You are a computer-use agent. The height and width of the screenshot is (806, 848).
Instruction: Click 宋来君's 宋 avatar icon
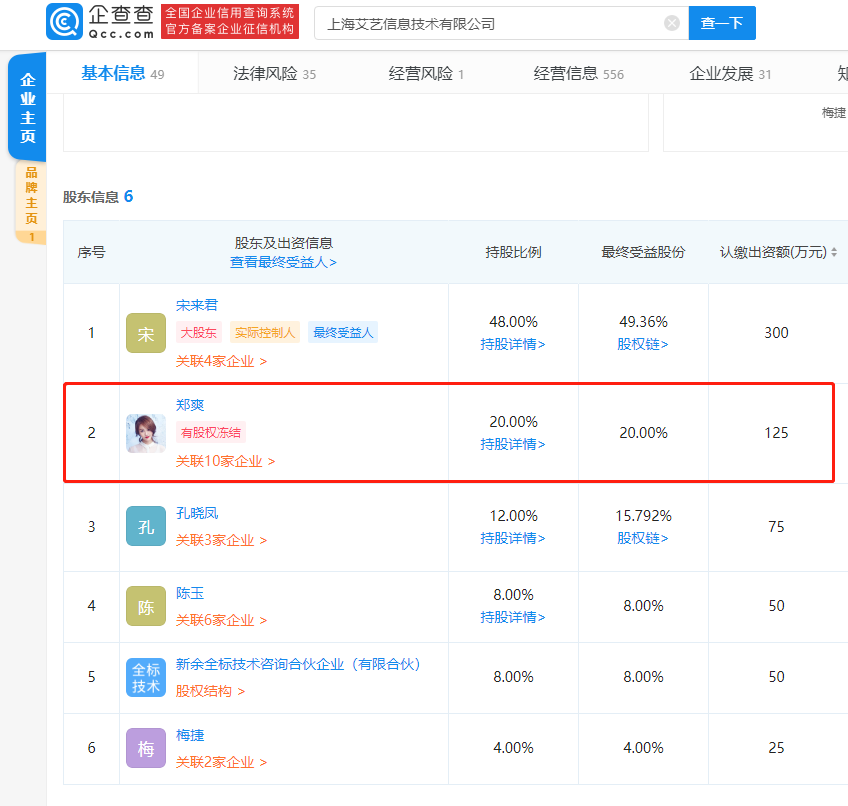click(x=145, y=333)
